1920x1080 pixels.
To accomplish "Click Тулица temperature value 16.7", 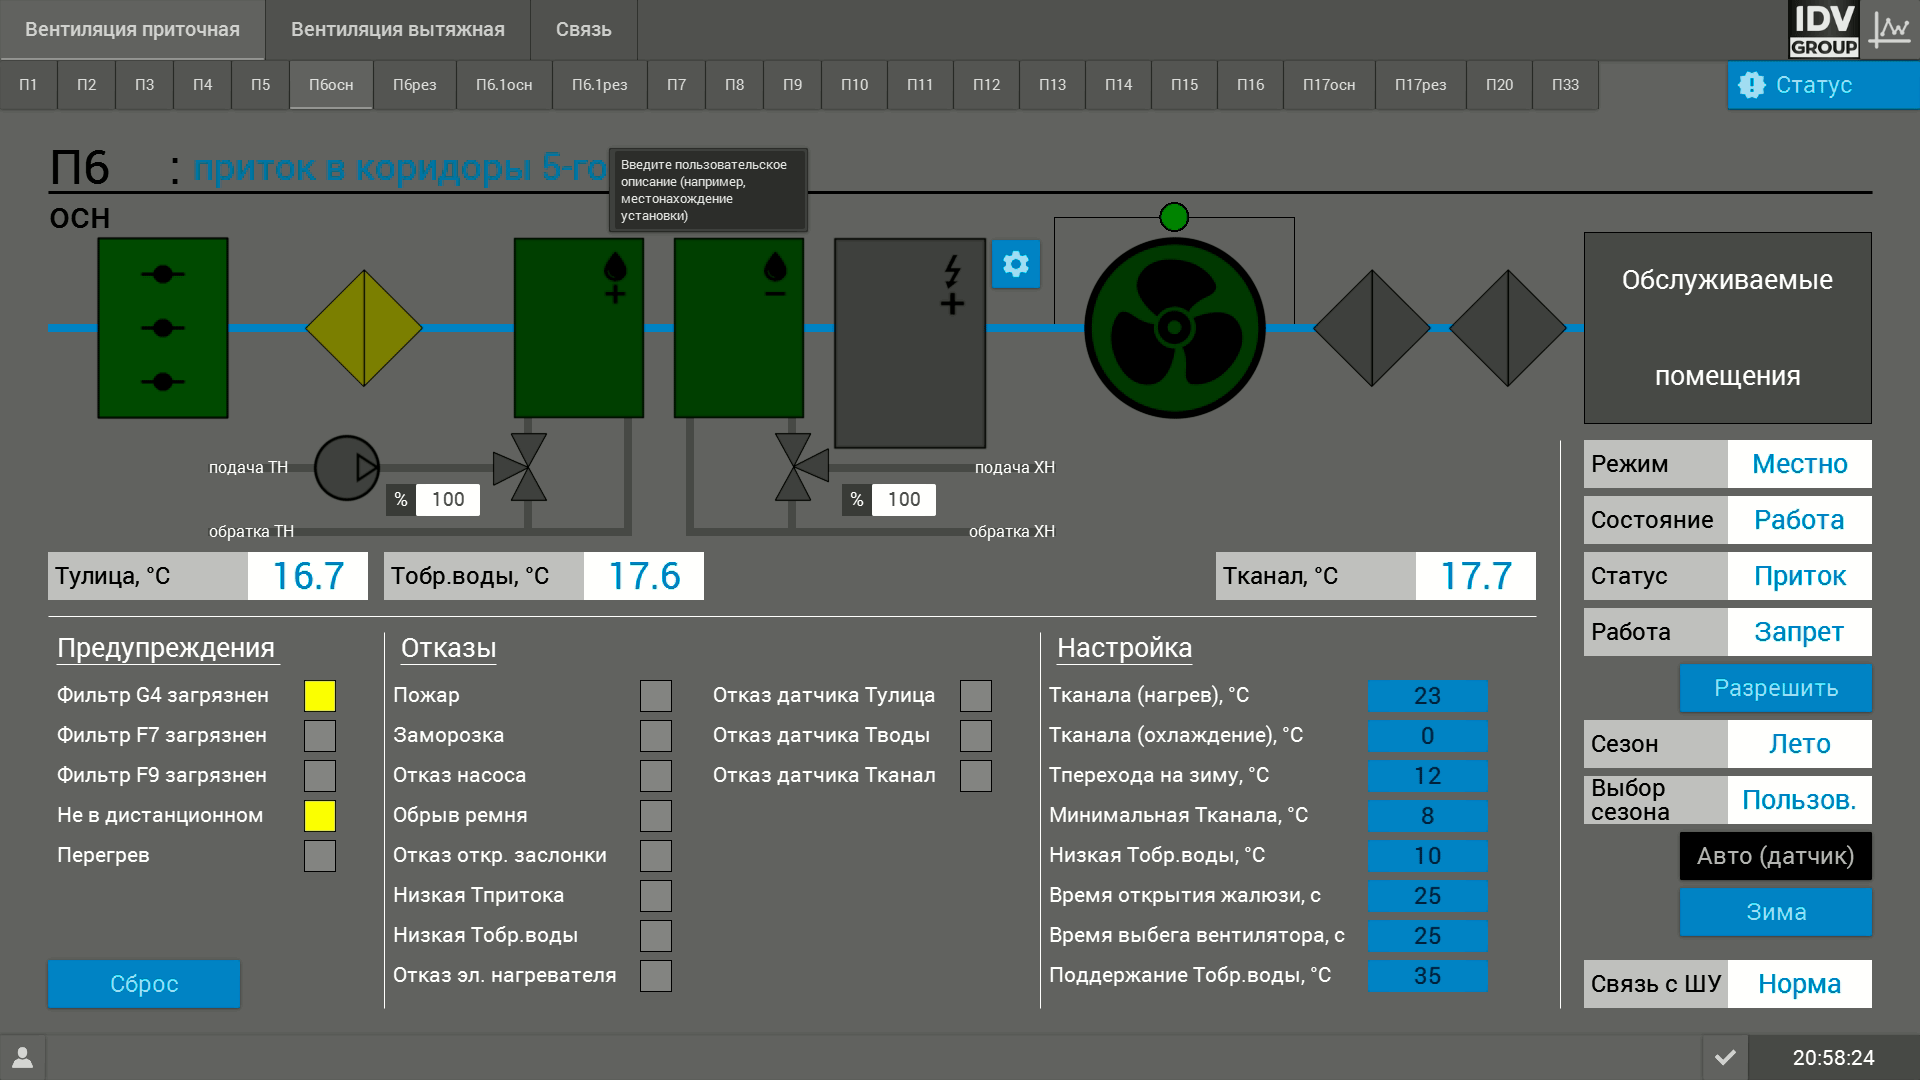I will 308,576.
